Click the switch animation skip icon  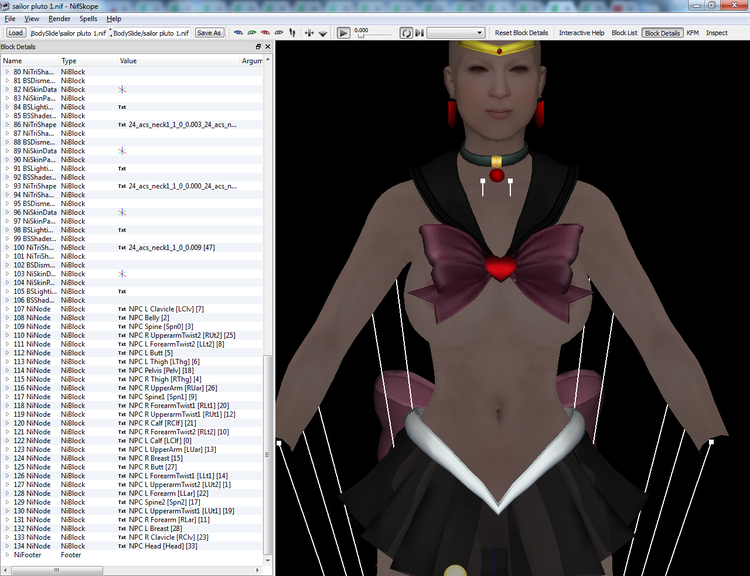pos(419,33)
